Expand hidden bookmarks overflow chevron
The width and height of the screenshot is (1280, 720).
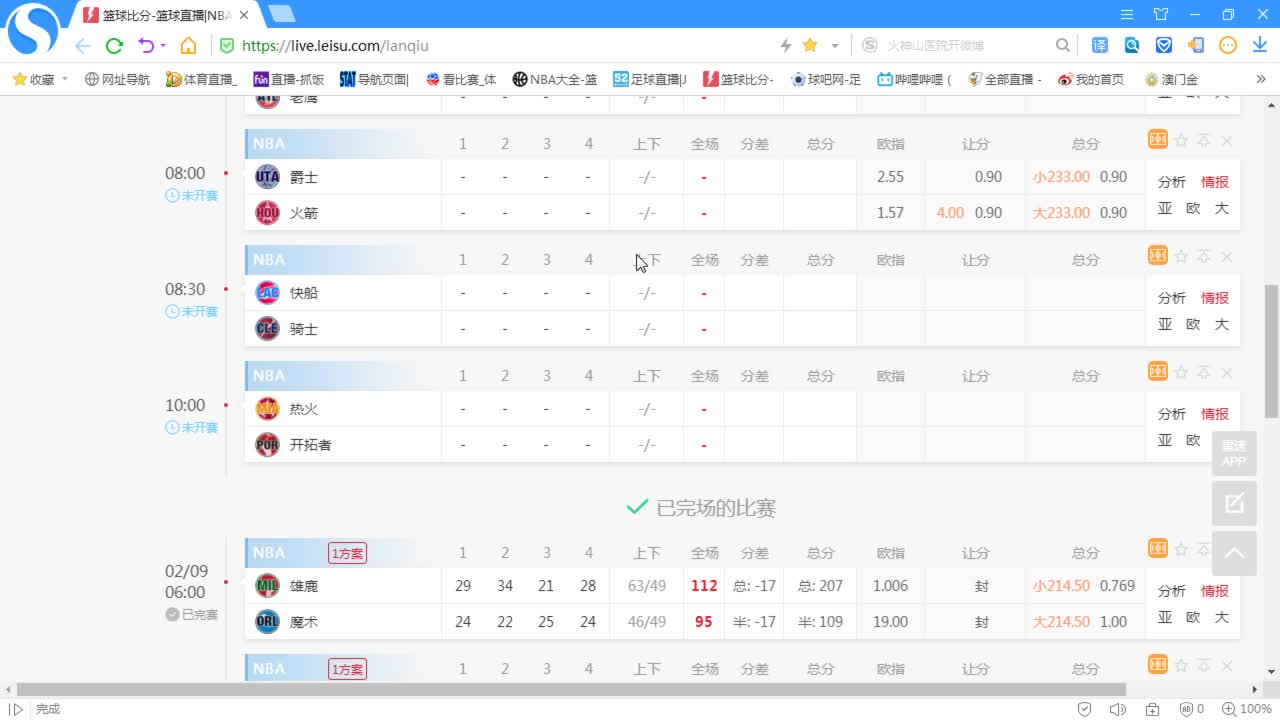point(1261,79)
